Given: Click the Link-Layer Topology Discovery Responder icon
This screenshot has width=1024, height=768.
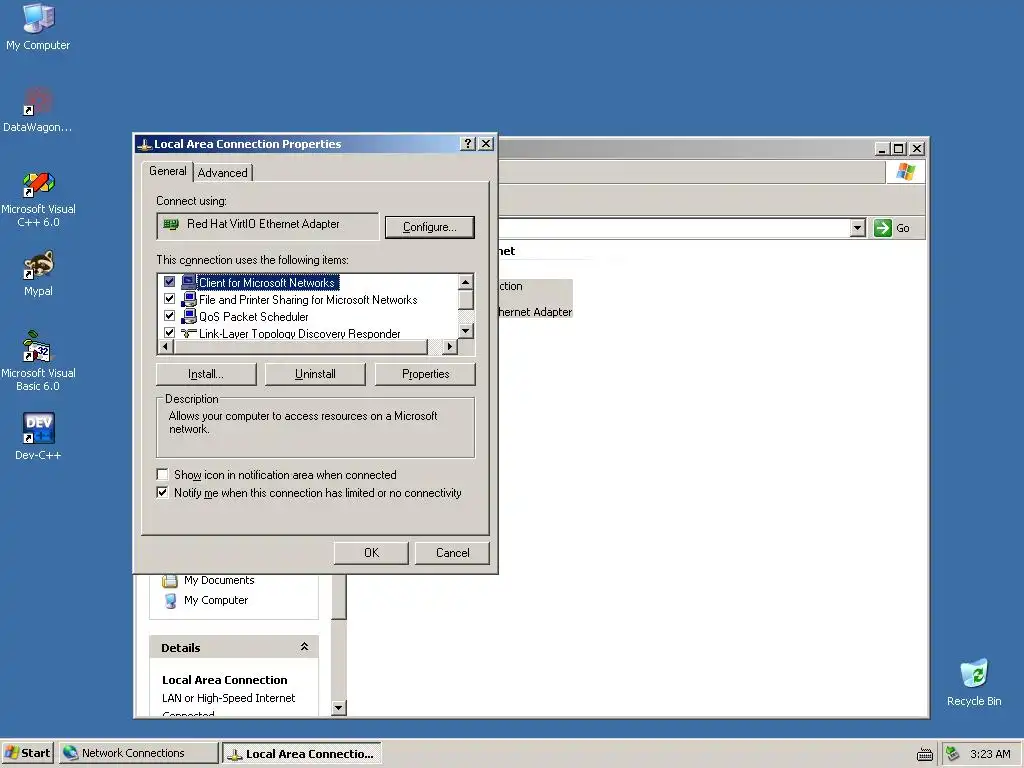Looking at the screenshot, I should (x=189, y=333).
